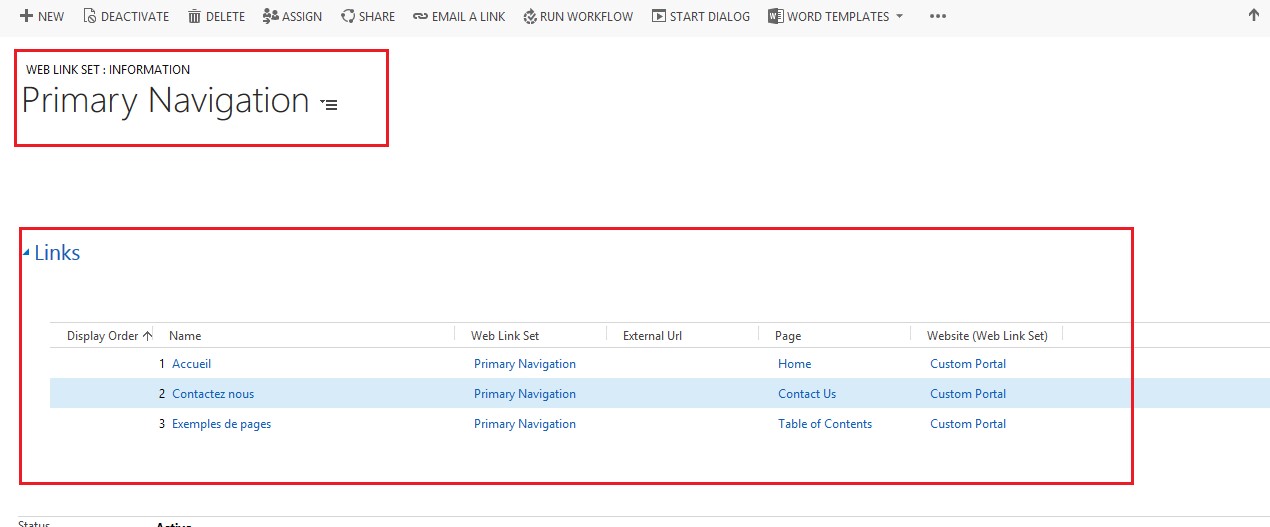This screenshot has width=1270, height=527.
Task: Click the Share icon in command bar
Action: 348,16
